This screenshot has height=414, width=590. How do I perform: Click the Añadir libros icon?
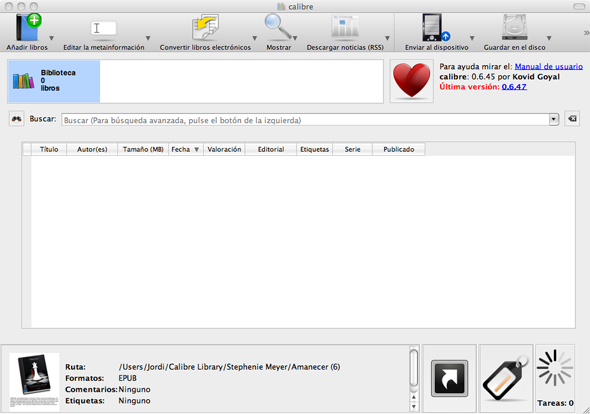coord(28,27)
